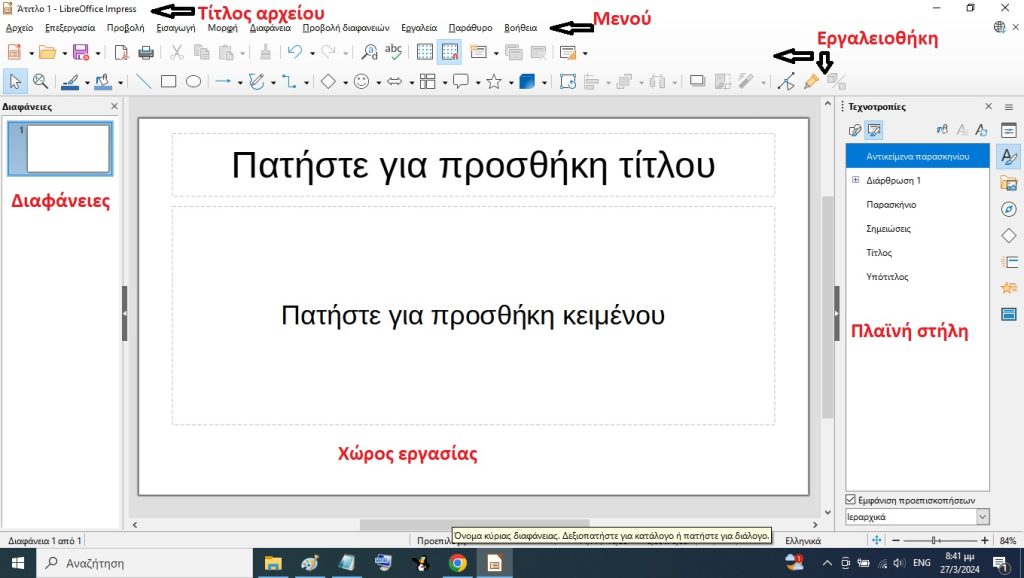The image size is (1024, 578).
Task: Select the Block Arrows tool
Action: 394,82
